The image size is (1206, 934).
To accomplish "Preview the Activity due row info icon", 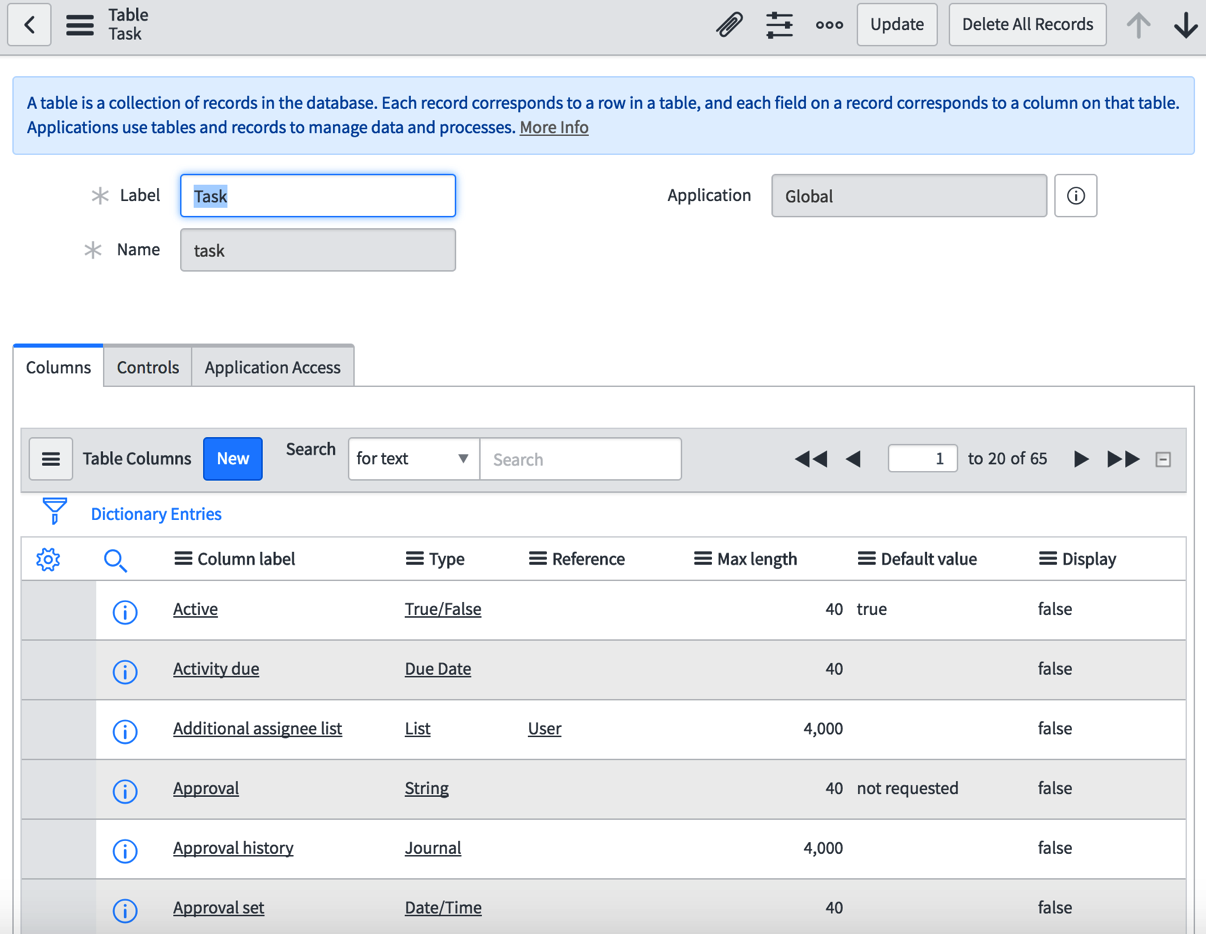I will 125,672.
